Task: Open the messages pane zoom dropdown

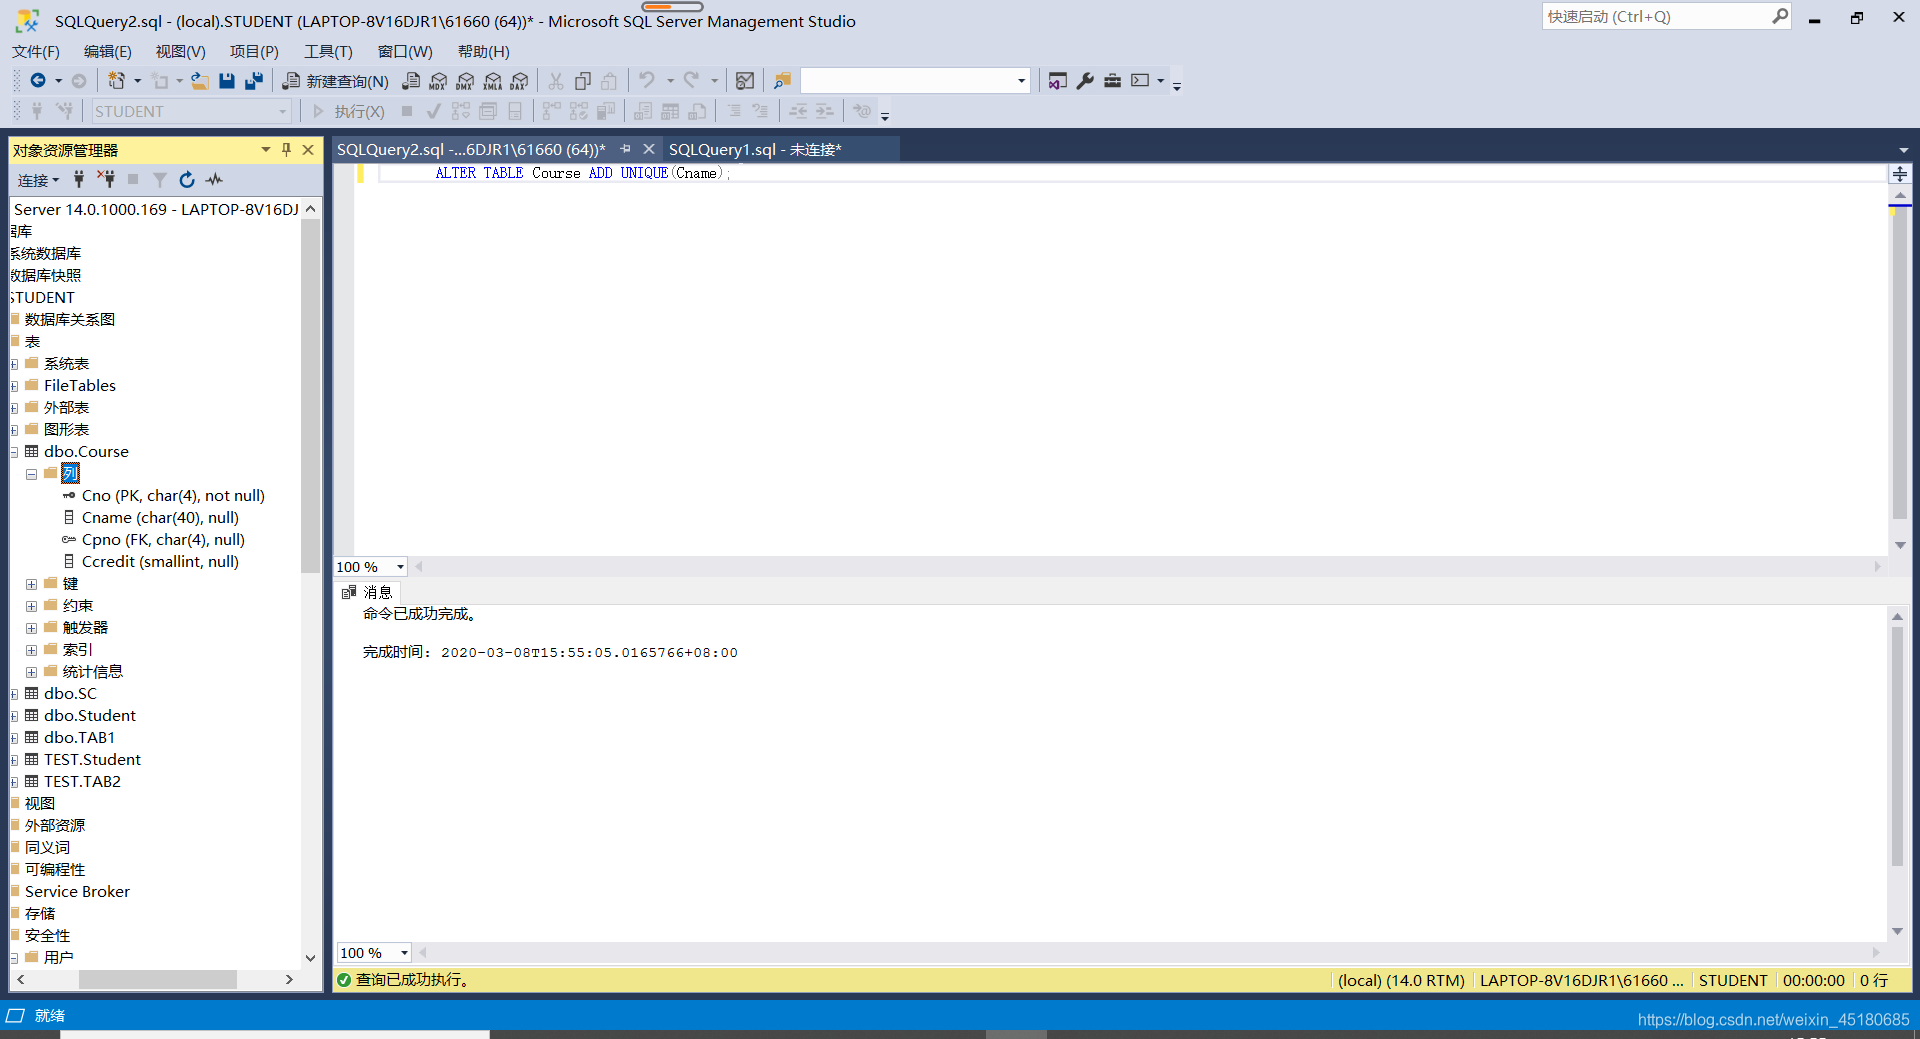Action: pyautogui.click(x=404, y=953)
